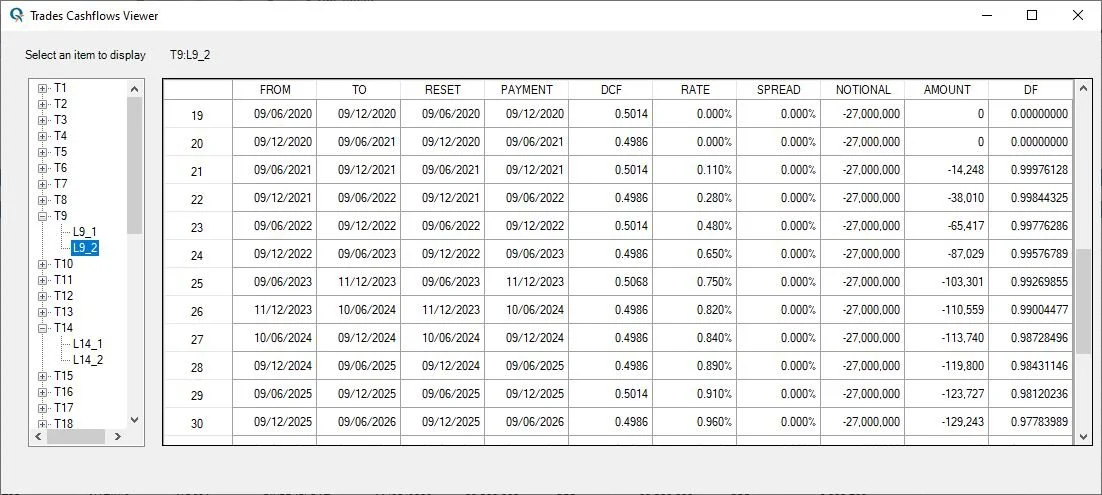Select row header 19
The image size is (1102, 495).
197,114
